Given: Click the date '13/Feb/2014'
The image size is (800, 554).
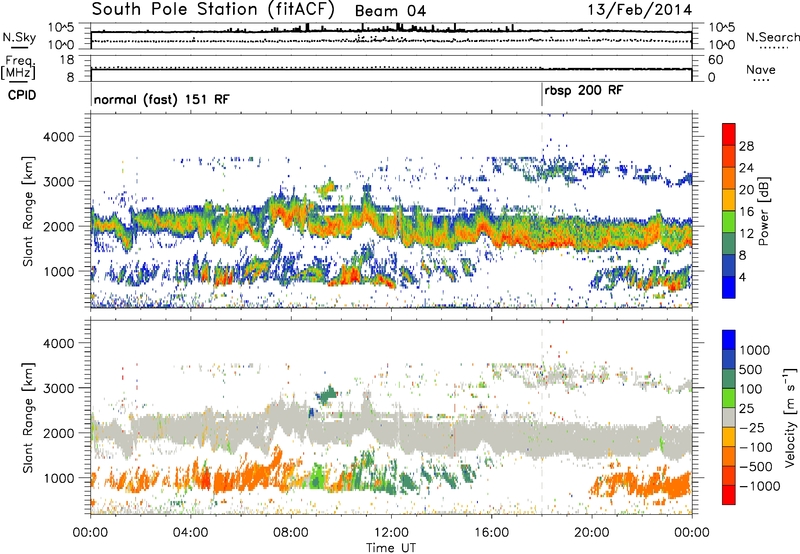Looking at the screenshot, I should pyautogui.click(x=640, y=10).
